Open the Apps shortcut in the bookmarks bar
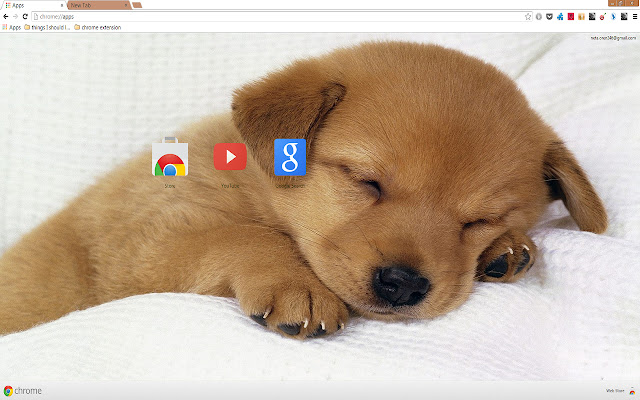The width and height of the screenshot is (640, 400). [x=11, y=27]
